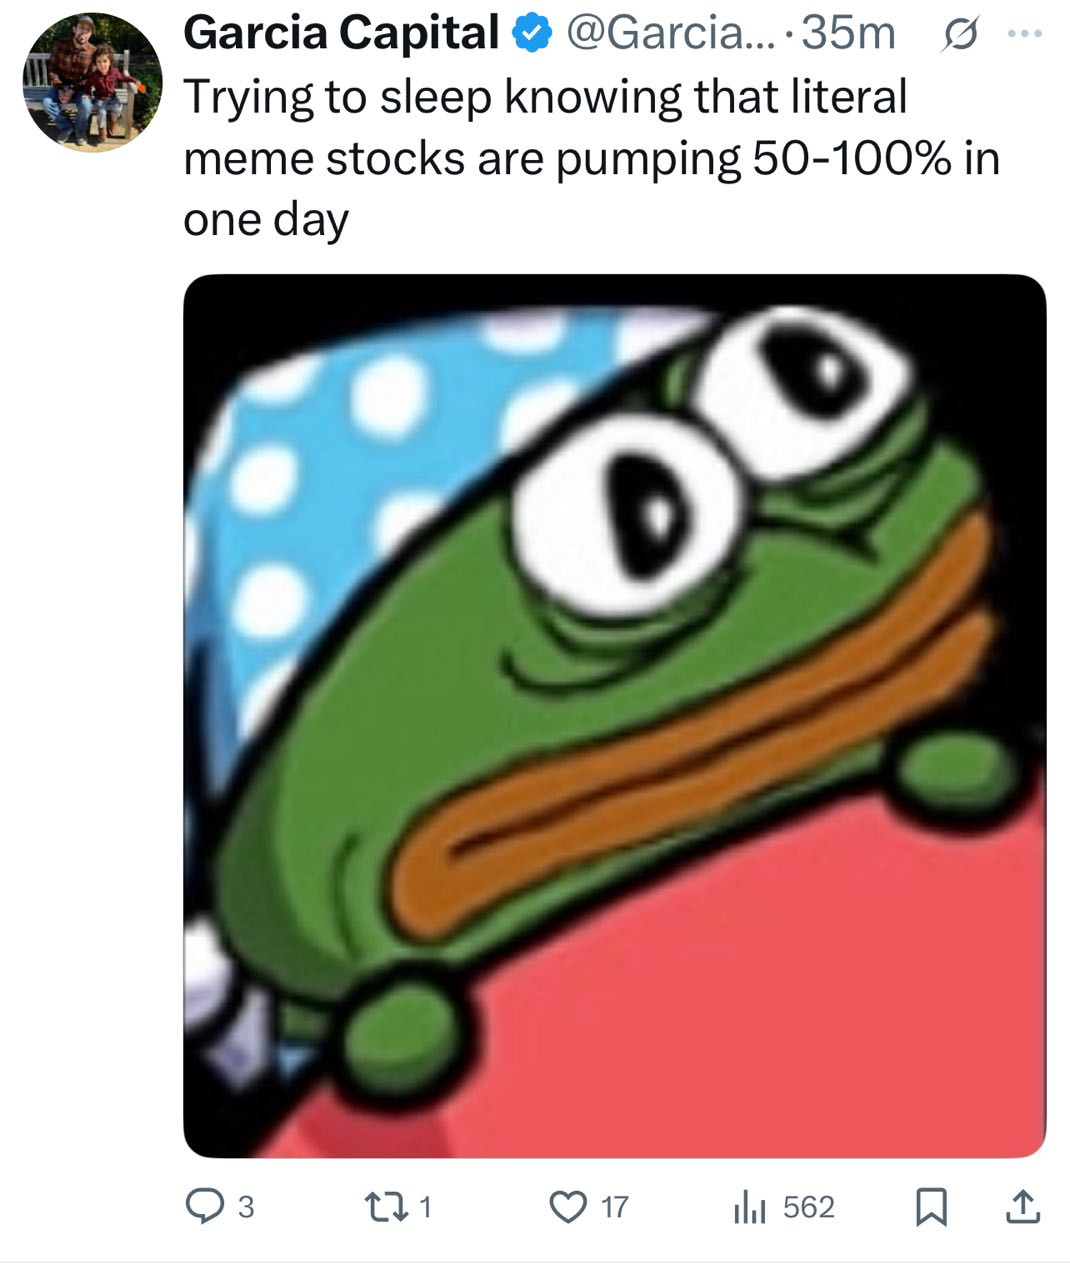This screenshot has height=1280, width=1070.
Task: Click the like count number 17
Action: (x=614, y=1208)
